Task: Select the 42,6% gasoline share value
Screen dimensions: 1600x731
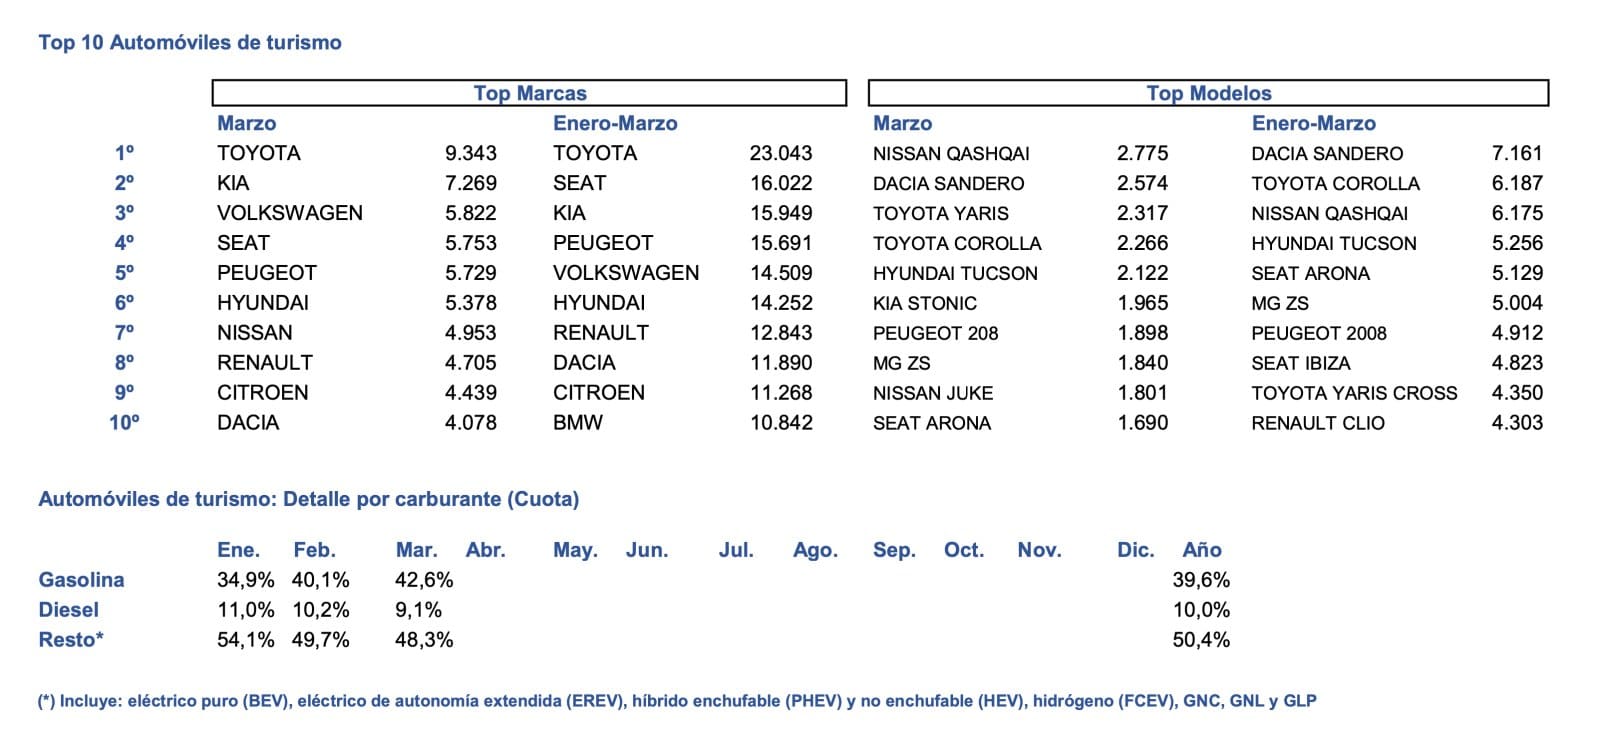Action: [x=424, y=580]
